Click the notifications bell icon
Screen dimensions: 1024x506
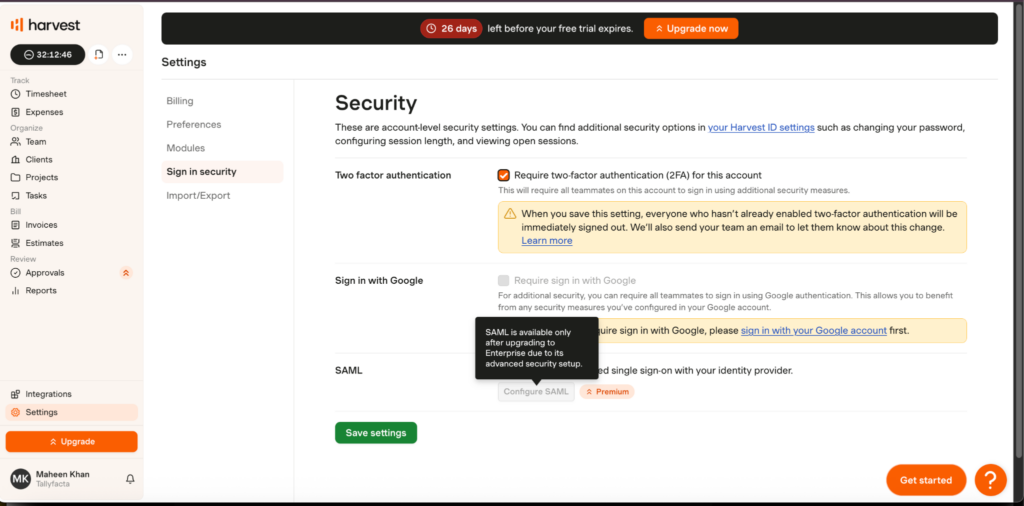130,479
